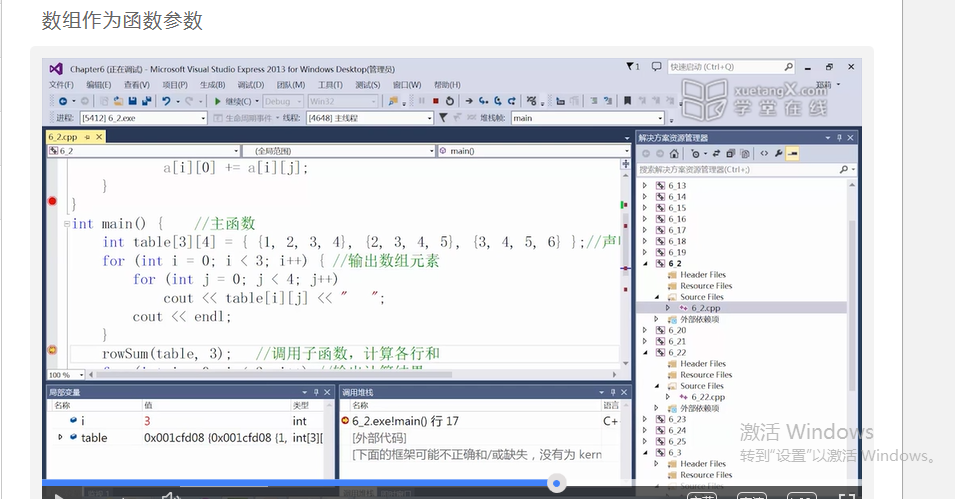Collapse the 6_22 project node
This screenshot has height=499, width=955.
point(644,352)
